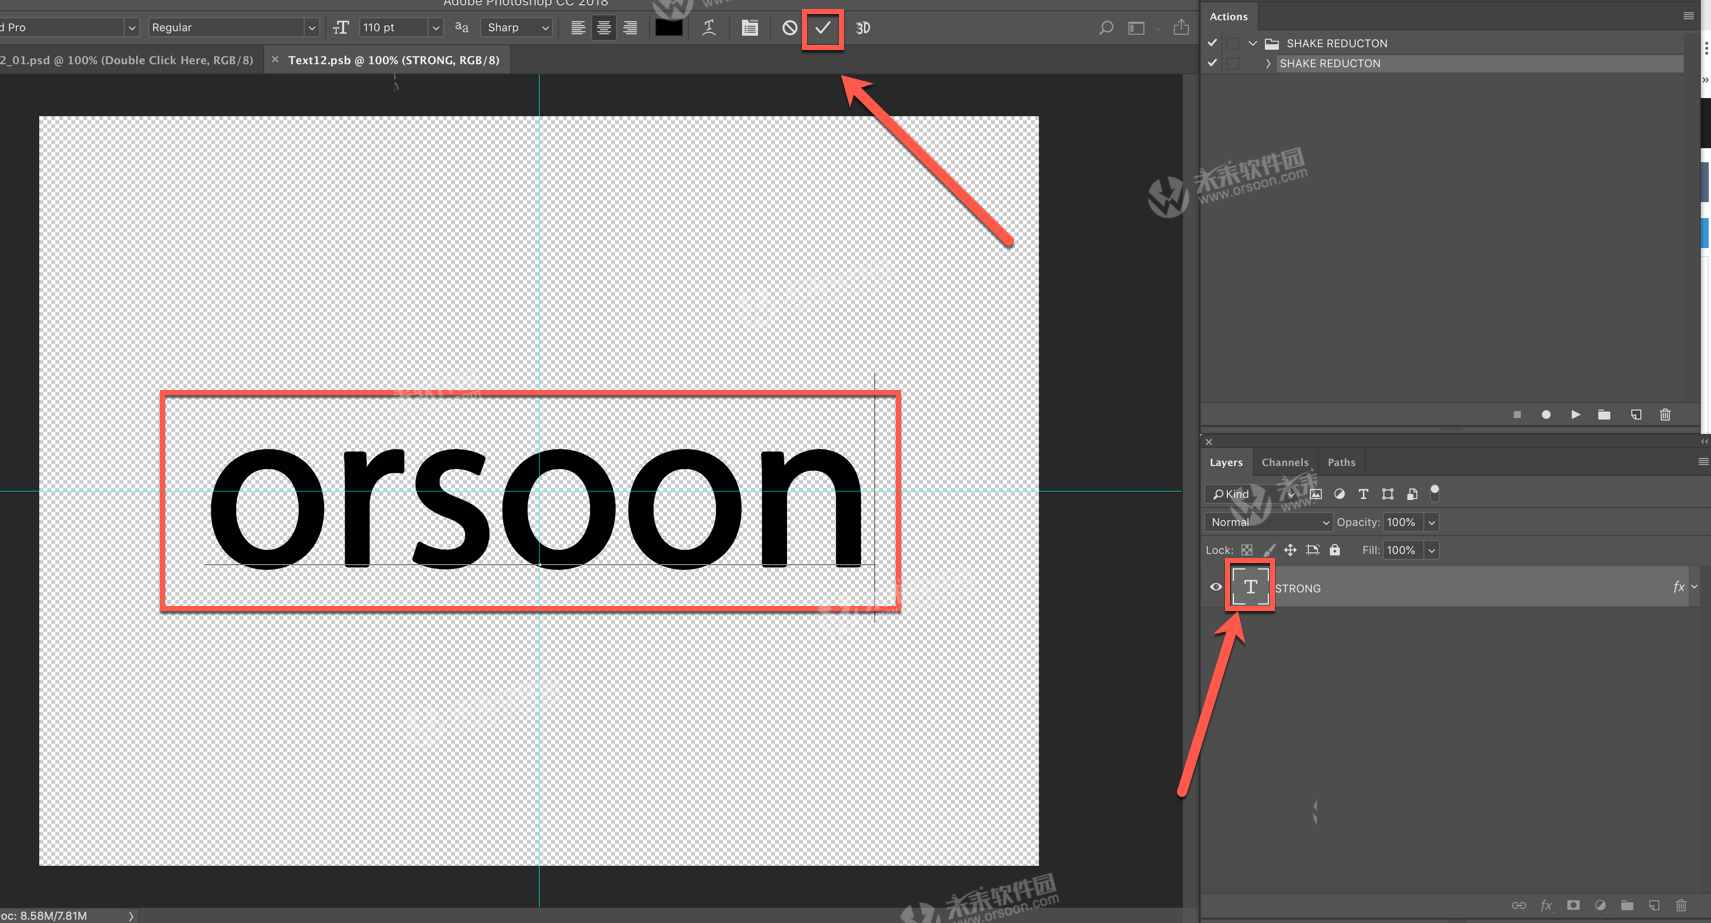This screenshot has height=923, width=1711.
Task: Cancel current text edits
Action: coord(790,28)
